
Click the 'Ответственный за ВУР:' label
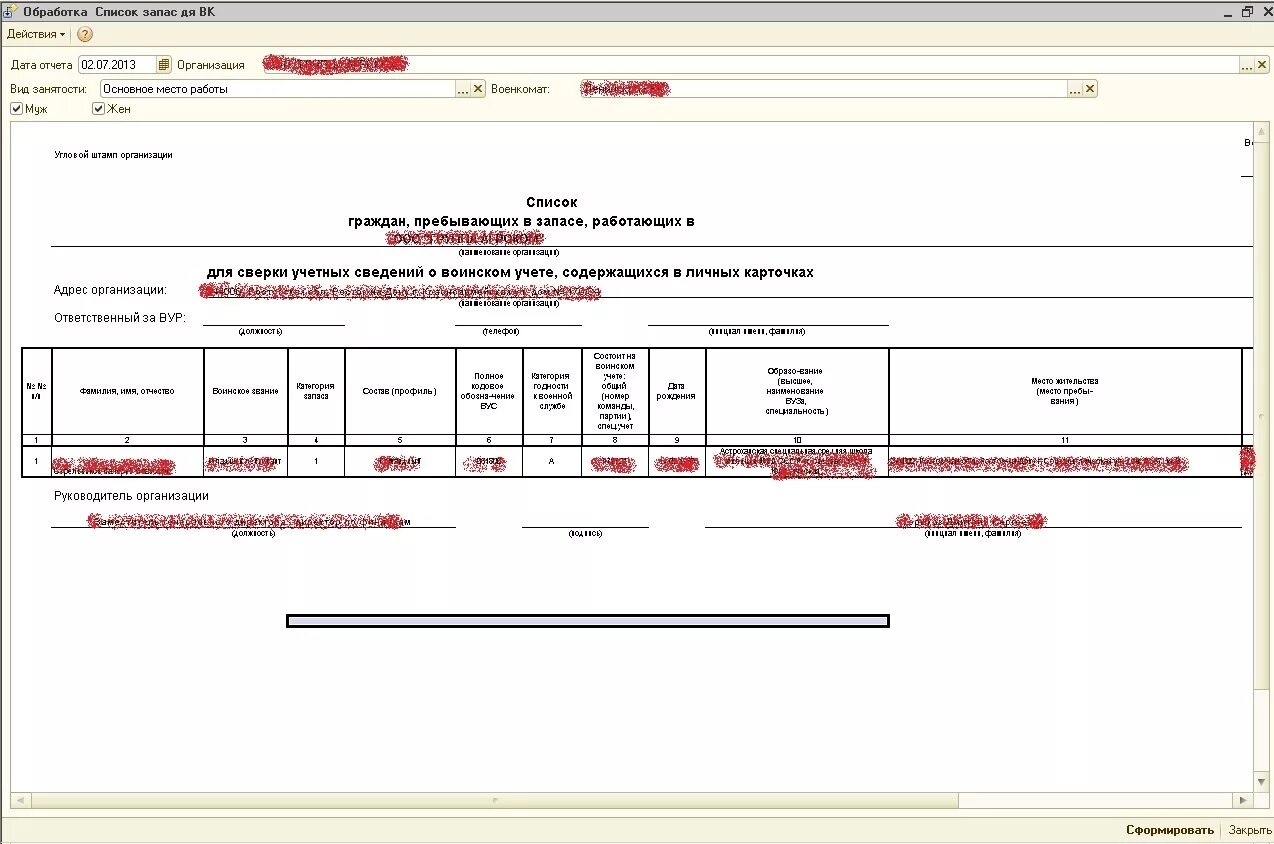120,318
